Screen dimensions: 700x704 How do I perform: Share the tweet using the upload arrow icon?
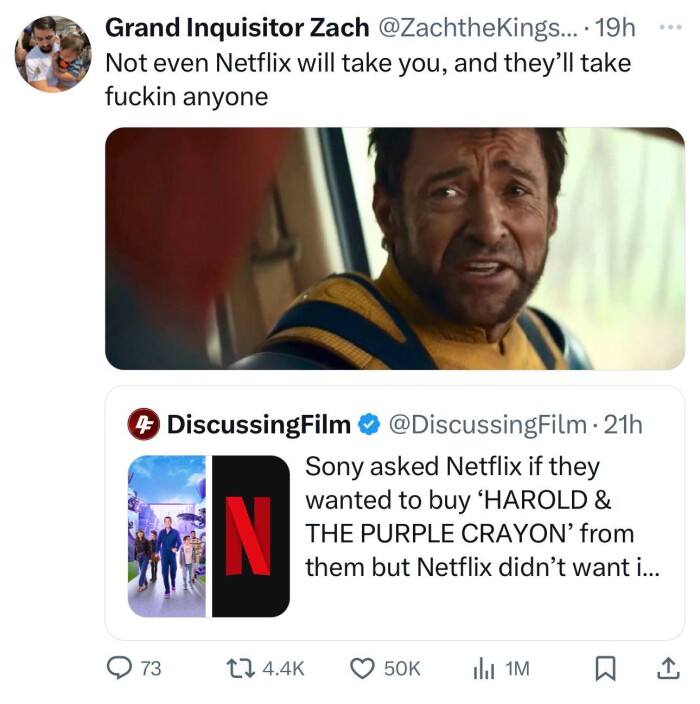click(666, 669)
